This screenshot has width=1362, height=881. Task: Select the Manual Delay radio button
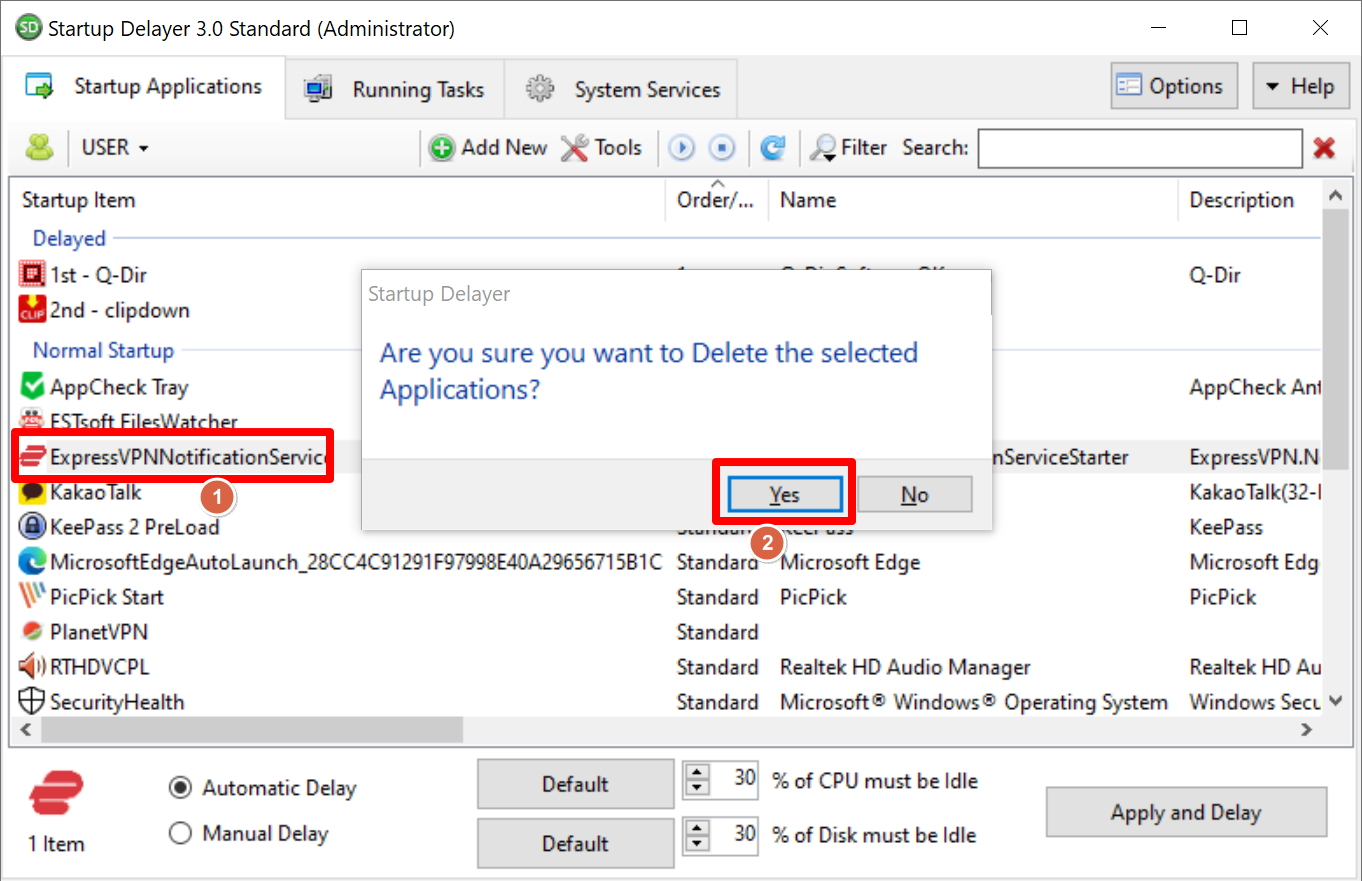(x=180, y=833)
